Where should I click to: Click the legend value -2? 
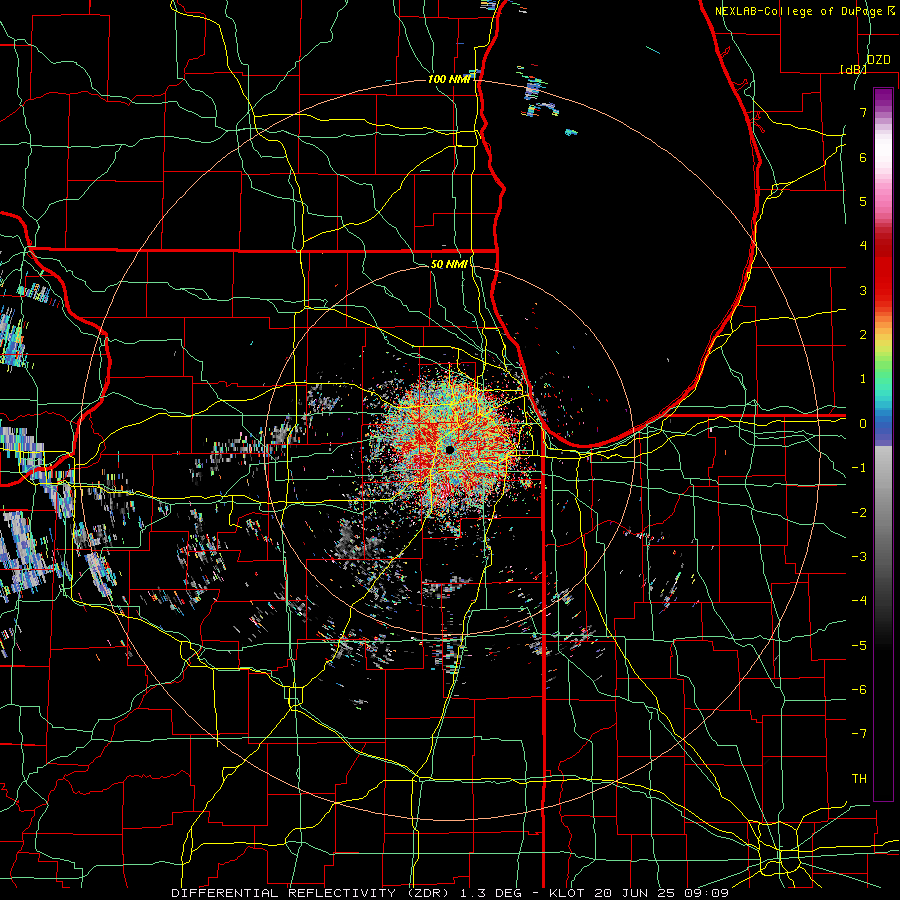click(x=859, y=513)
